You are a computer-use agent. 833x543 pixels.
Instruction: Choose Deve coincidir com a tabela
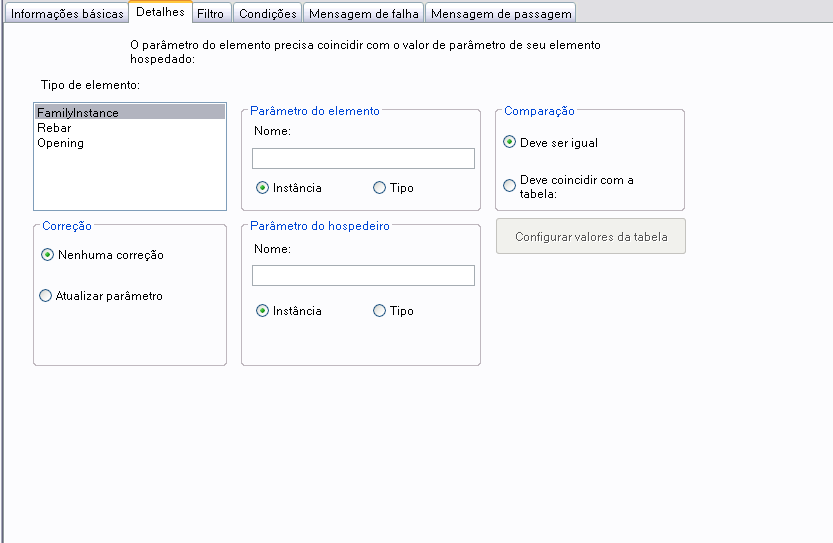click(510, 186)
